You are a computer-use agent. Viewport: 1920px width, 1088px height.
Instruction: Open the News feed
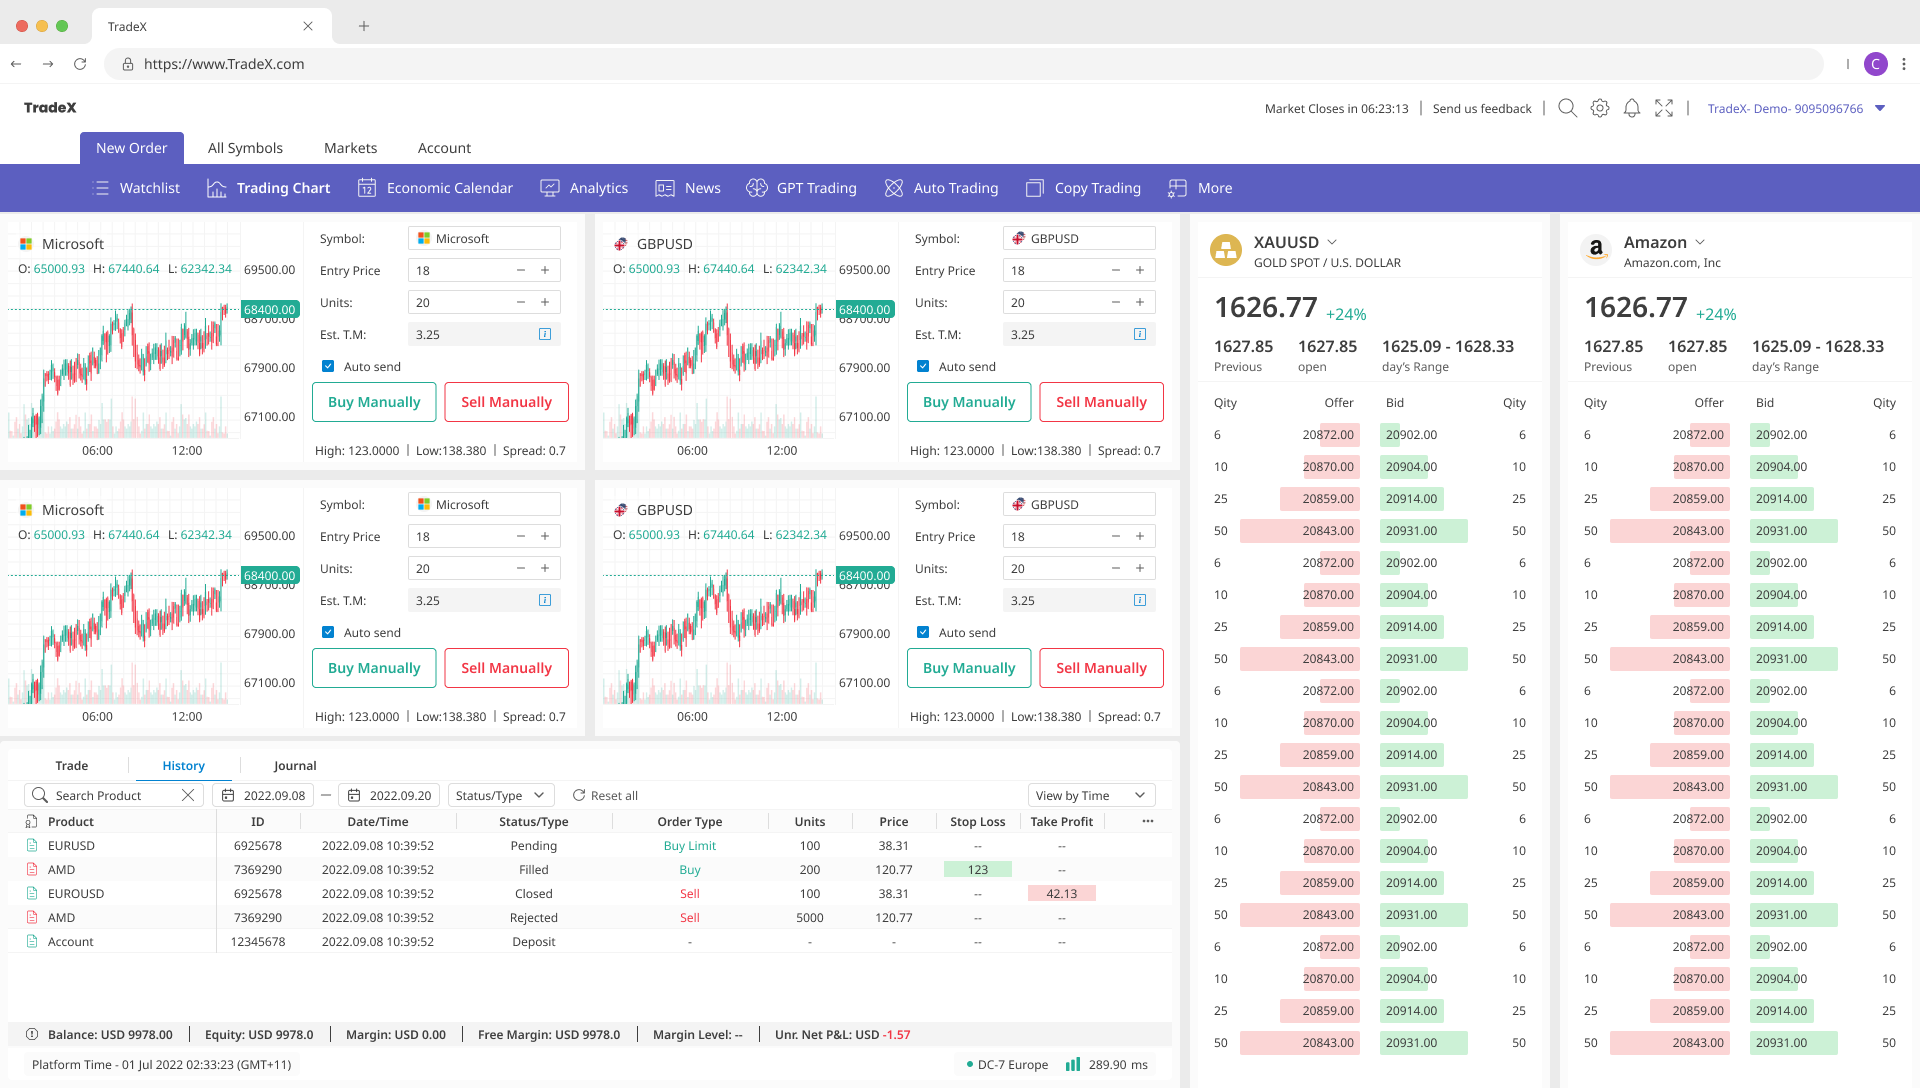(x=702, y=188)
